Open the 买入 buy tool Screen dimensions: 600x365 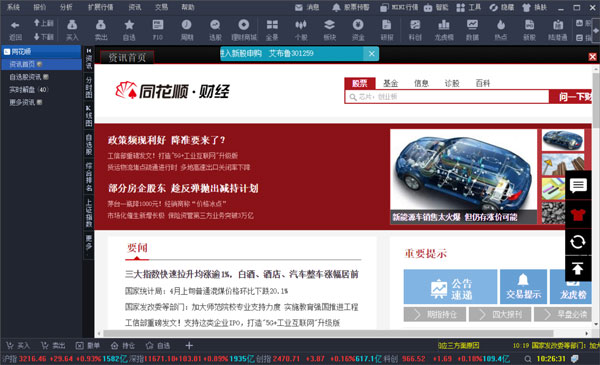[x=72, y=30]
